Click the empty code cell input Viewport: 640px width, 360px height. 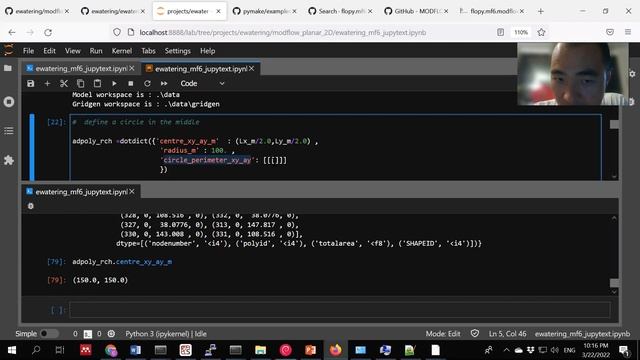pyautogui.click(x=340, y=309)
